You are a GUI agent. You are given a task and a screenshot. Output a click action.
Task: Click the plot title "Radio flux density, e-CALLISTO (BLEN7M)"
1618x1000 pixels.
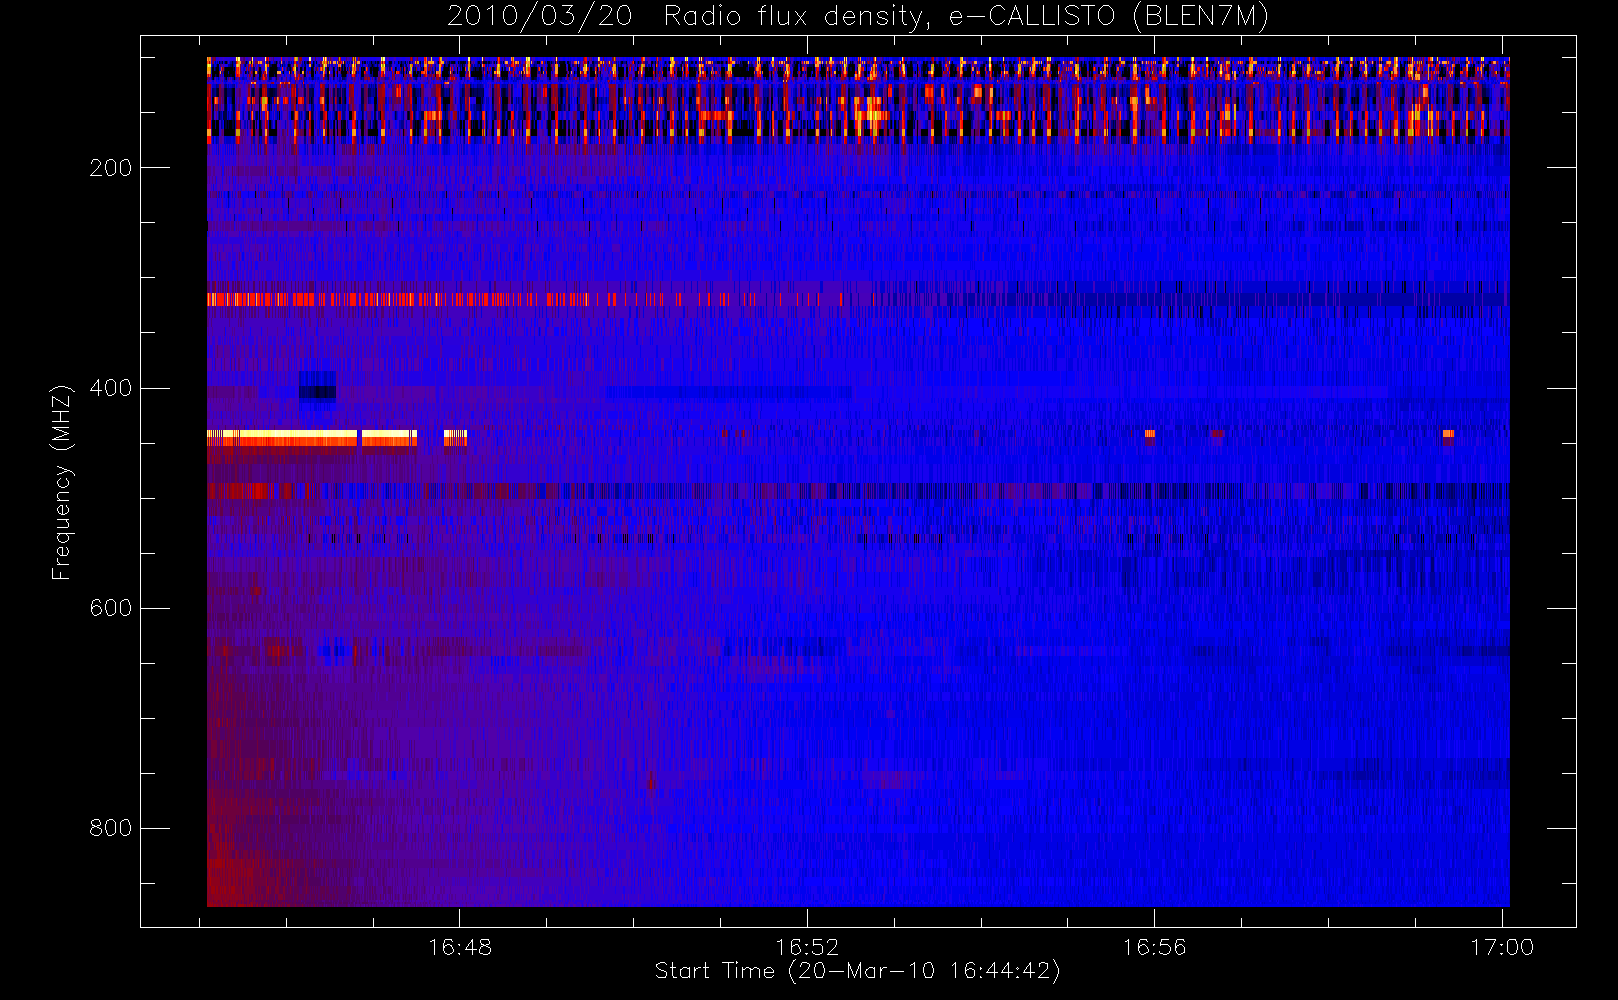[x=966, y=17]
